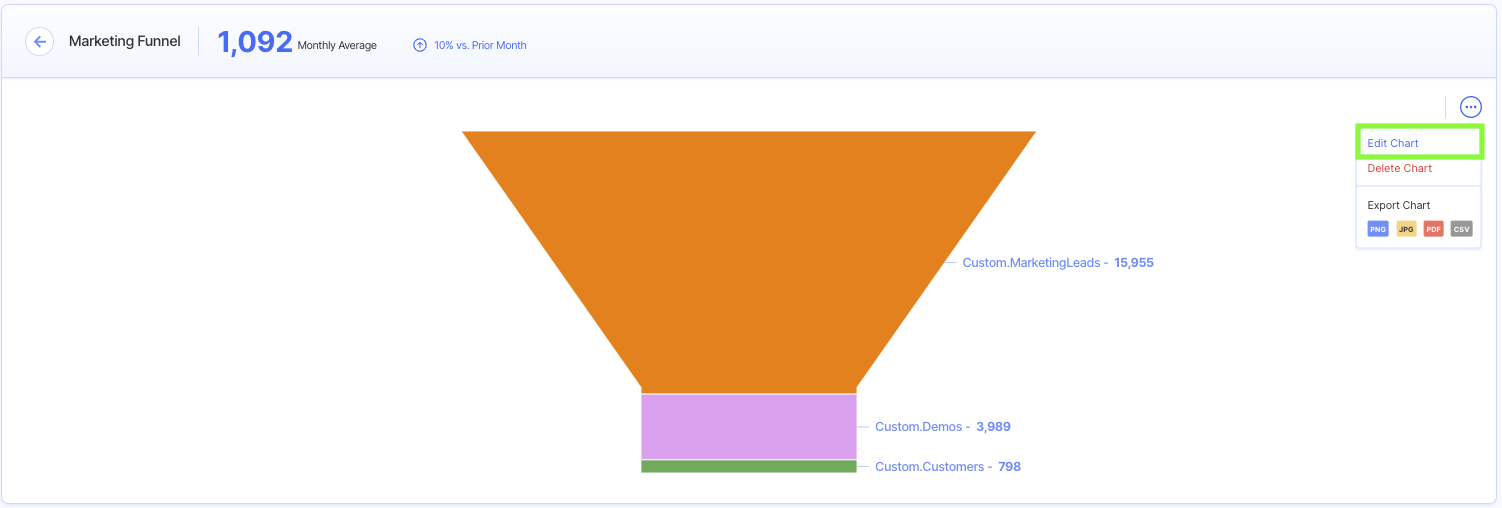This screenshot has width=1502, height=508.
Task: Click the 10% vs. Prior Month link
Action: (480, 45)
